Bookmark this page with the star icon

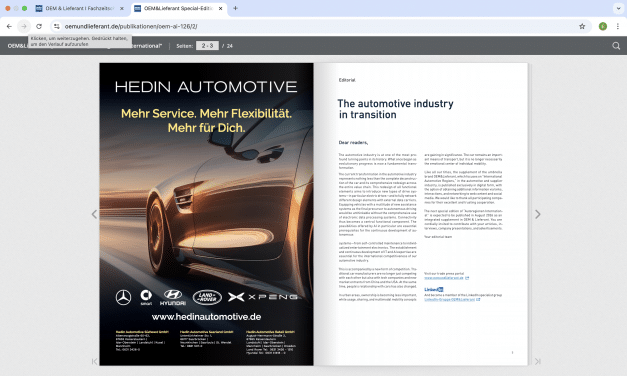pyautogui.click(x=582, y=26)
